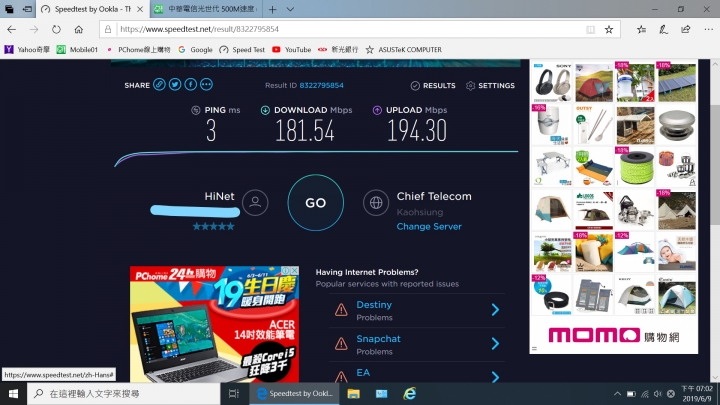Open the PChome Acer laptop ad
This screenshot has height=405, width=720.
coord(214,324)
